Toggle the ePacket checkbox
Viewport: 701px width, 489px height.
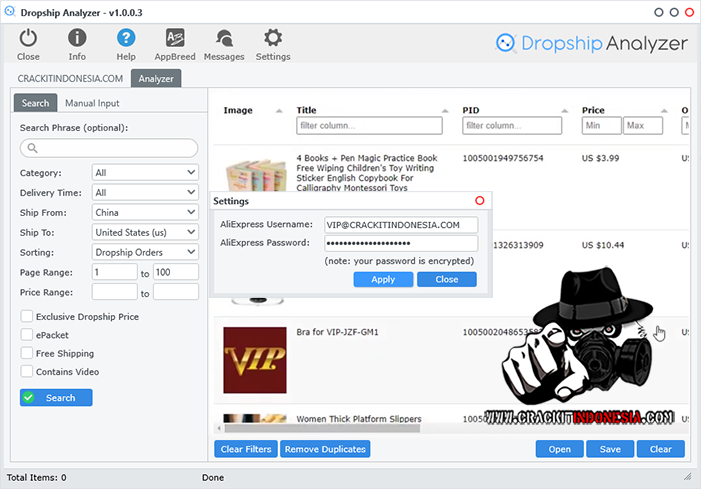point(26,335)
